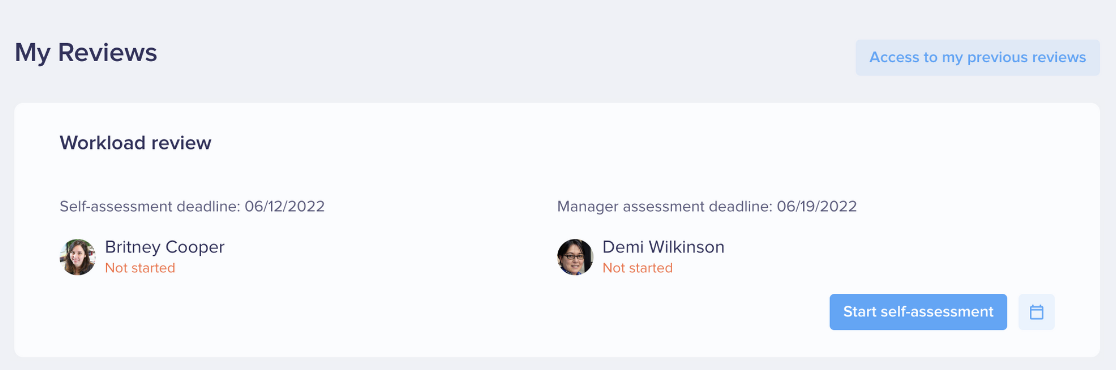Click gray page background beside My Reviews heading
Screen dimensions: 1116x370
coord(498,53)
